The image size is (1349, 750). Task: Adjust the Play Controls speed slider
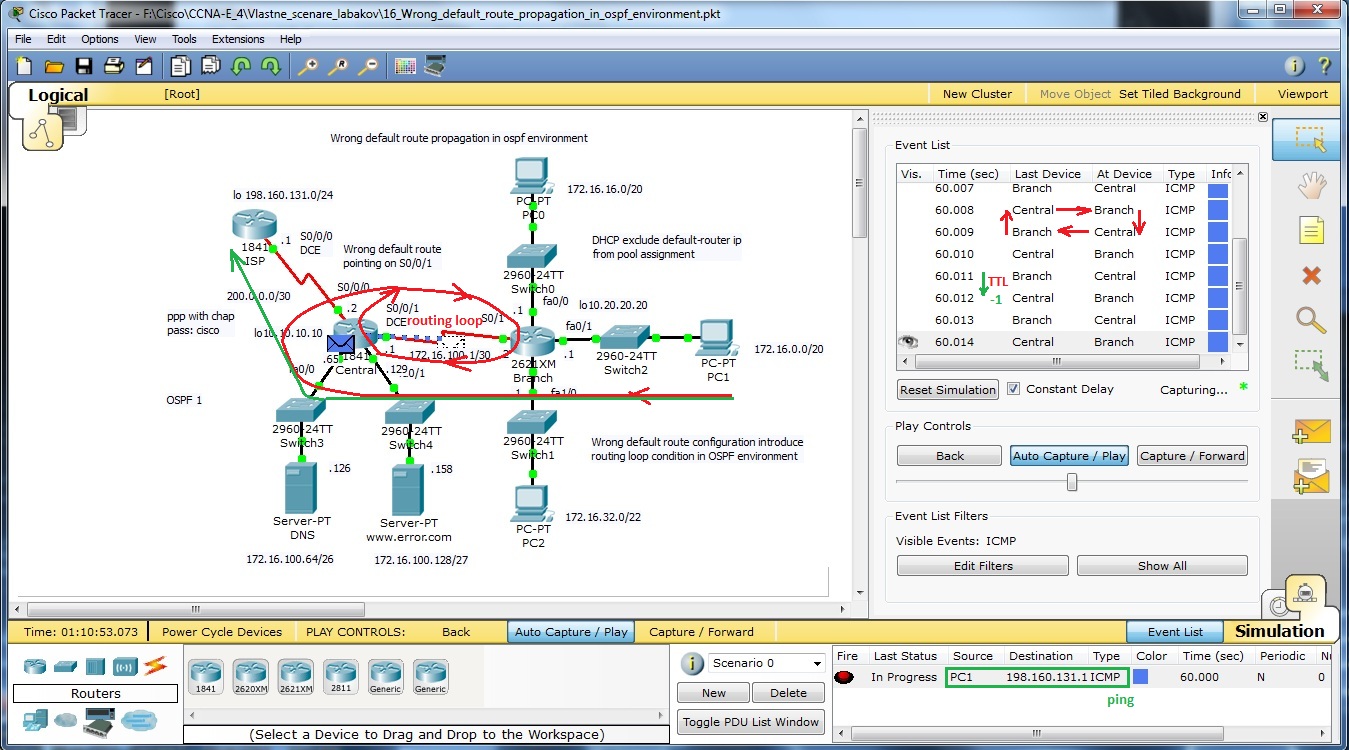point(1072,482)
